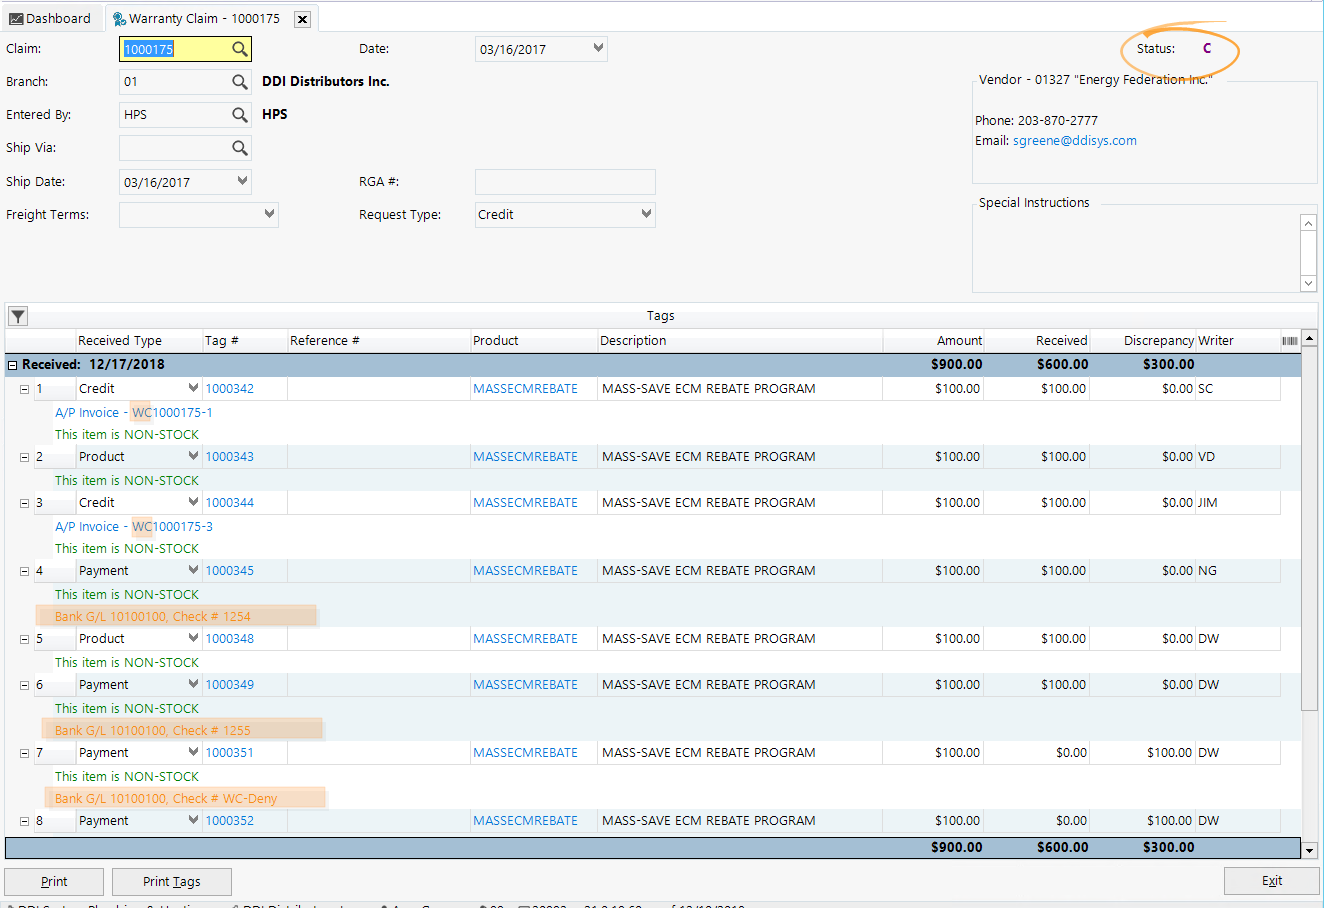Open the Ship Via lookup search

point(239,147)
